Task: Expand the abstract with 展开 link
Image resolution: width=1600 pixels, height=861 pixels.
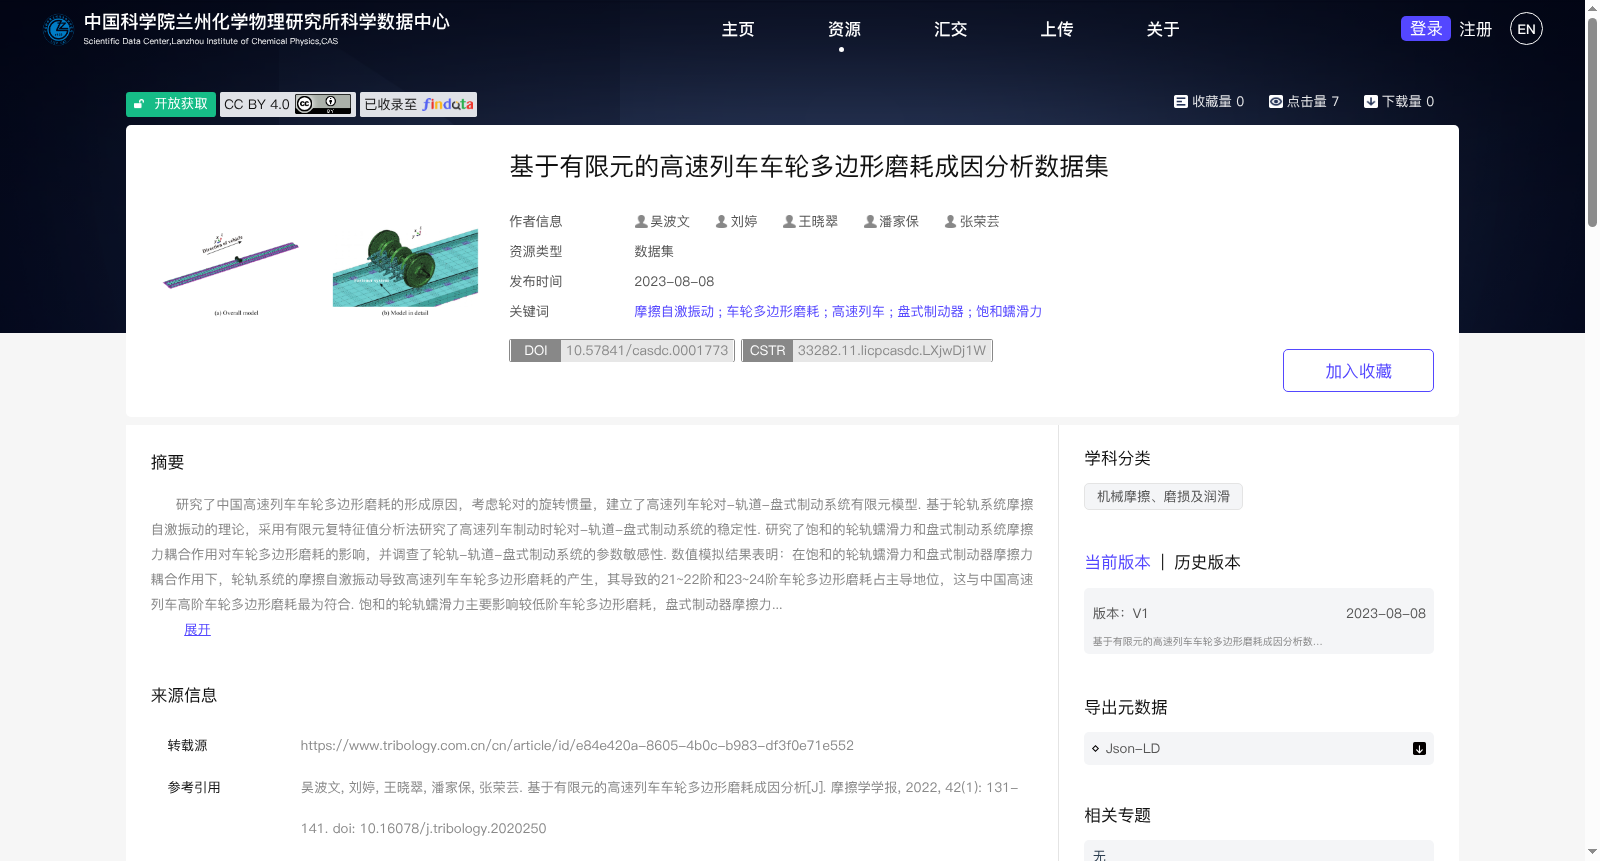Action: (197, 629)
